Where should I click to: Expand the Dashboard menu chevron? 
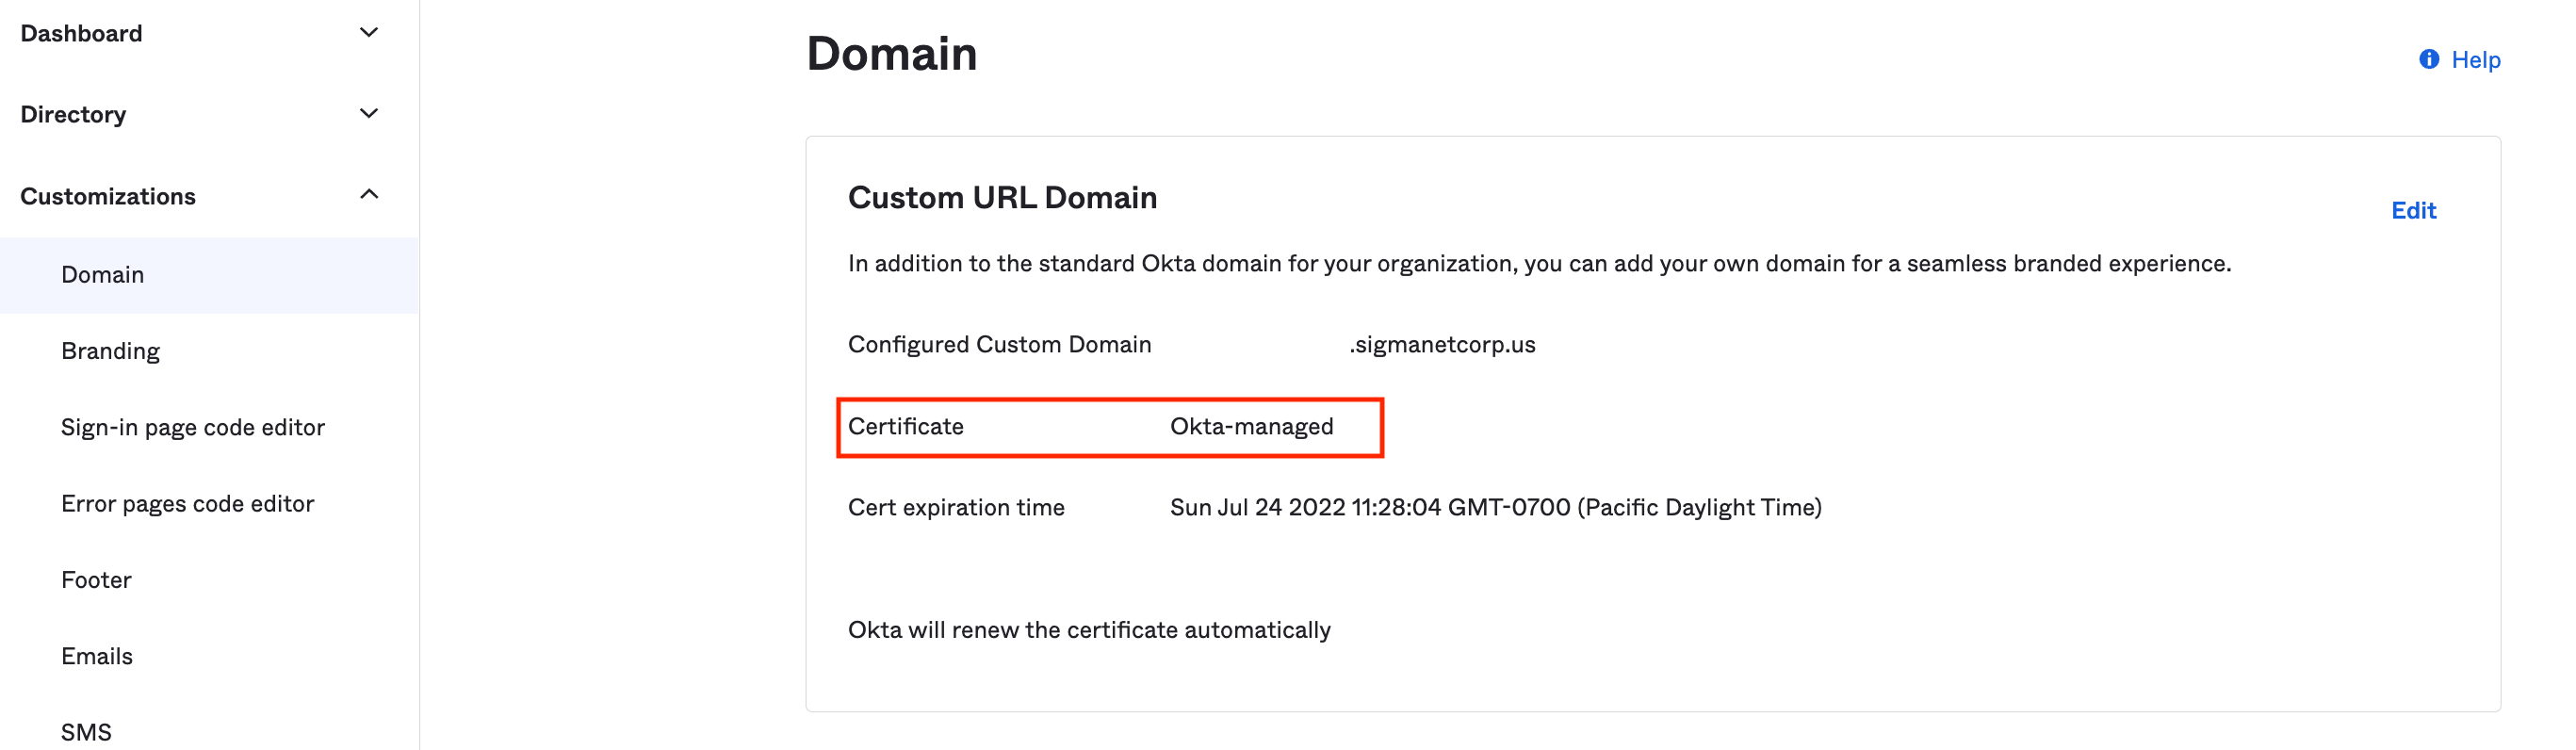coord(369,33)
